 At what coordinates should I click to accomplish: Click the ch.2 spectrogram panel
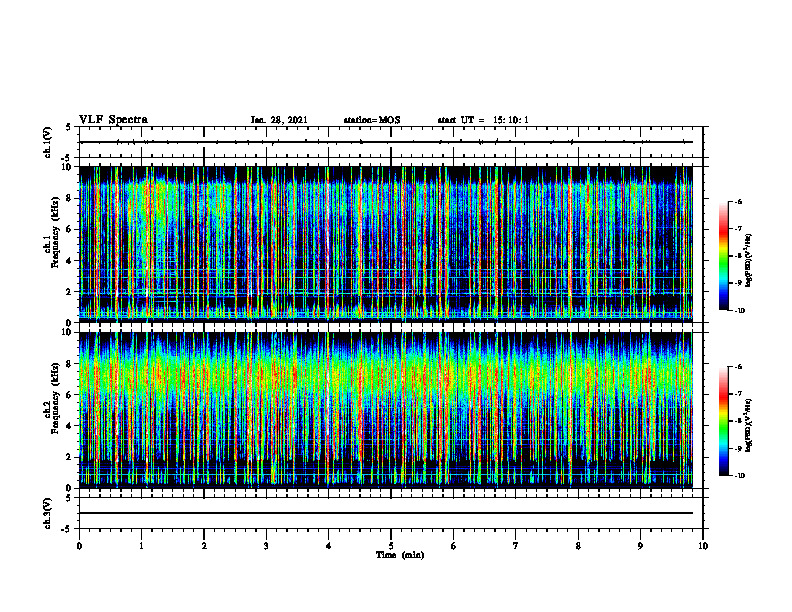386,410
